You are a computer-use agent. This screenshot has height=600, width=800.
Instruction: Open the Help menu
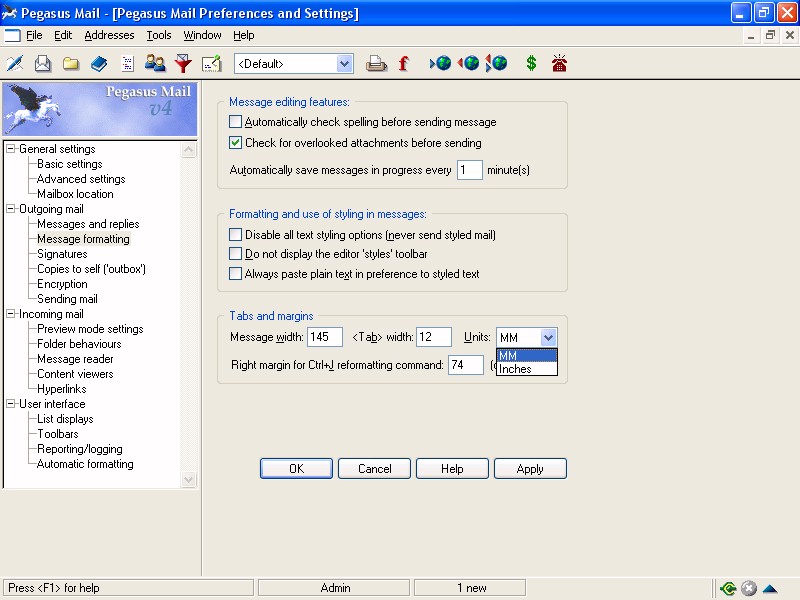(x=243, y=35)
